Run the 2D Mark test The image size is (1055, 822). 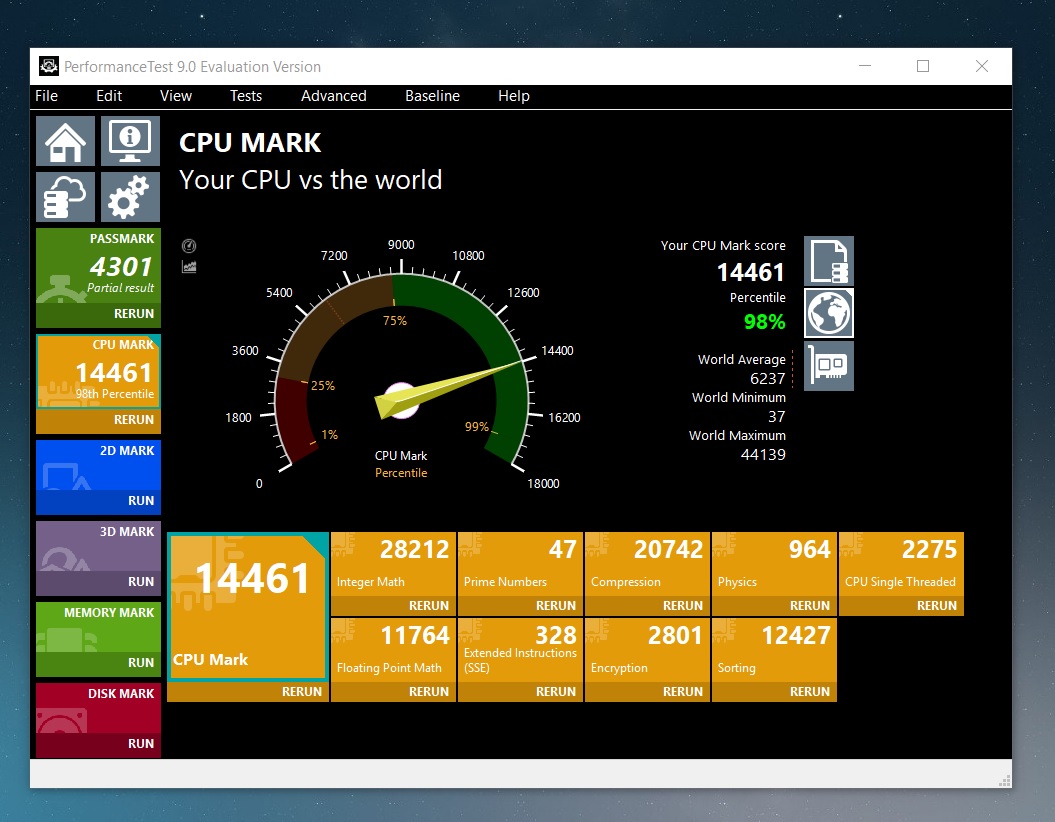pyautogui.click(x=98, y=500)
